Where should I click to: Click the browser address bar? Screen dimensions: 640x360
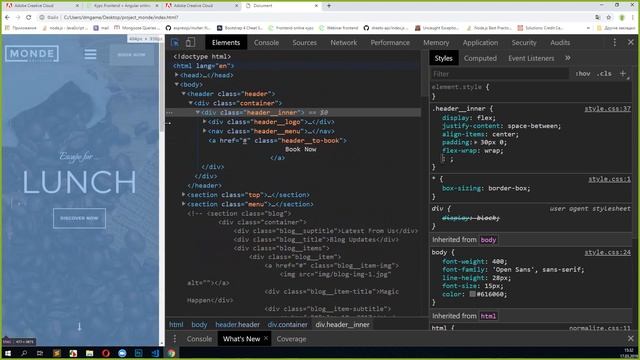tap(318, 17)
